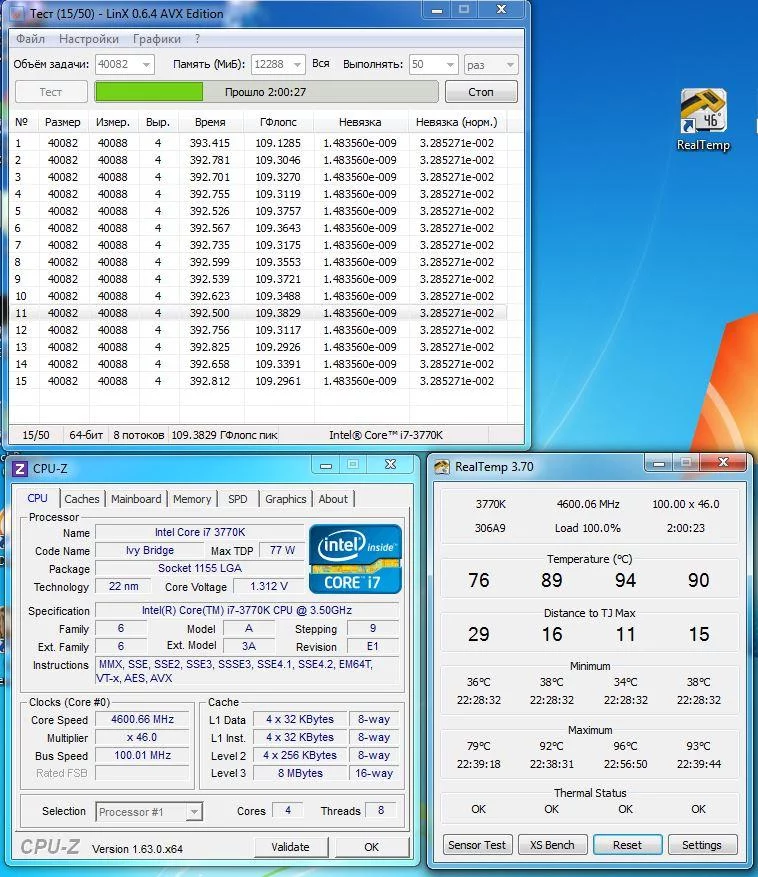Open the Настройки menu in LinX

click(x=88, y=39)
